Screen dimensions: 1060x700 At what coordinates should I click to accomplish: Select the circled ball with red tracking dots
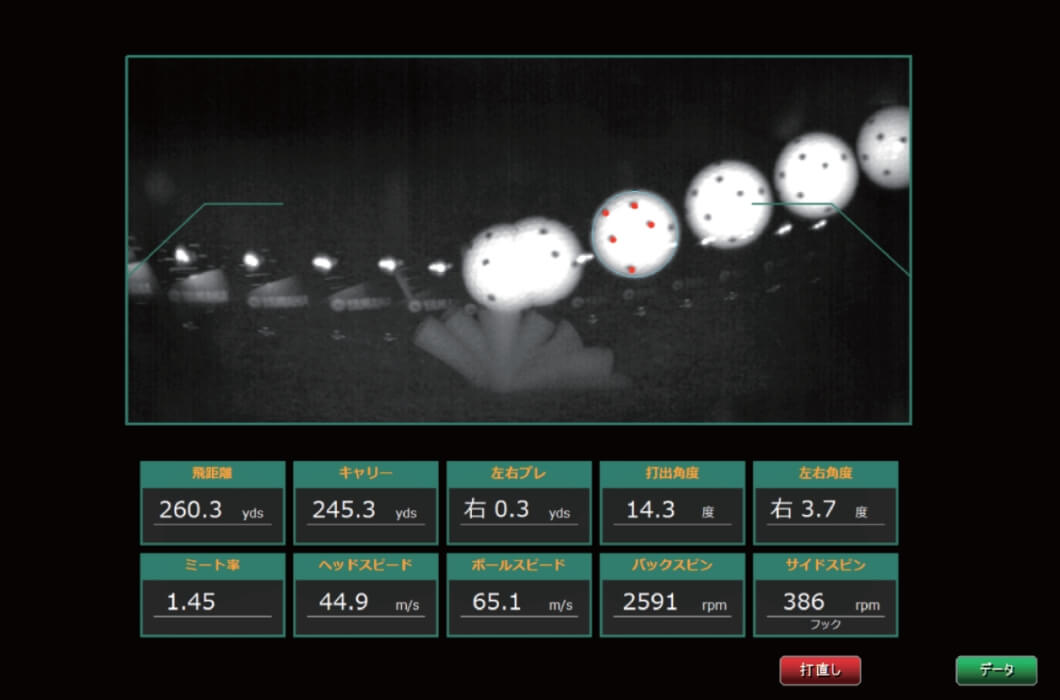click(635, 234)
